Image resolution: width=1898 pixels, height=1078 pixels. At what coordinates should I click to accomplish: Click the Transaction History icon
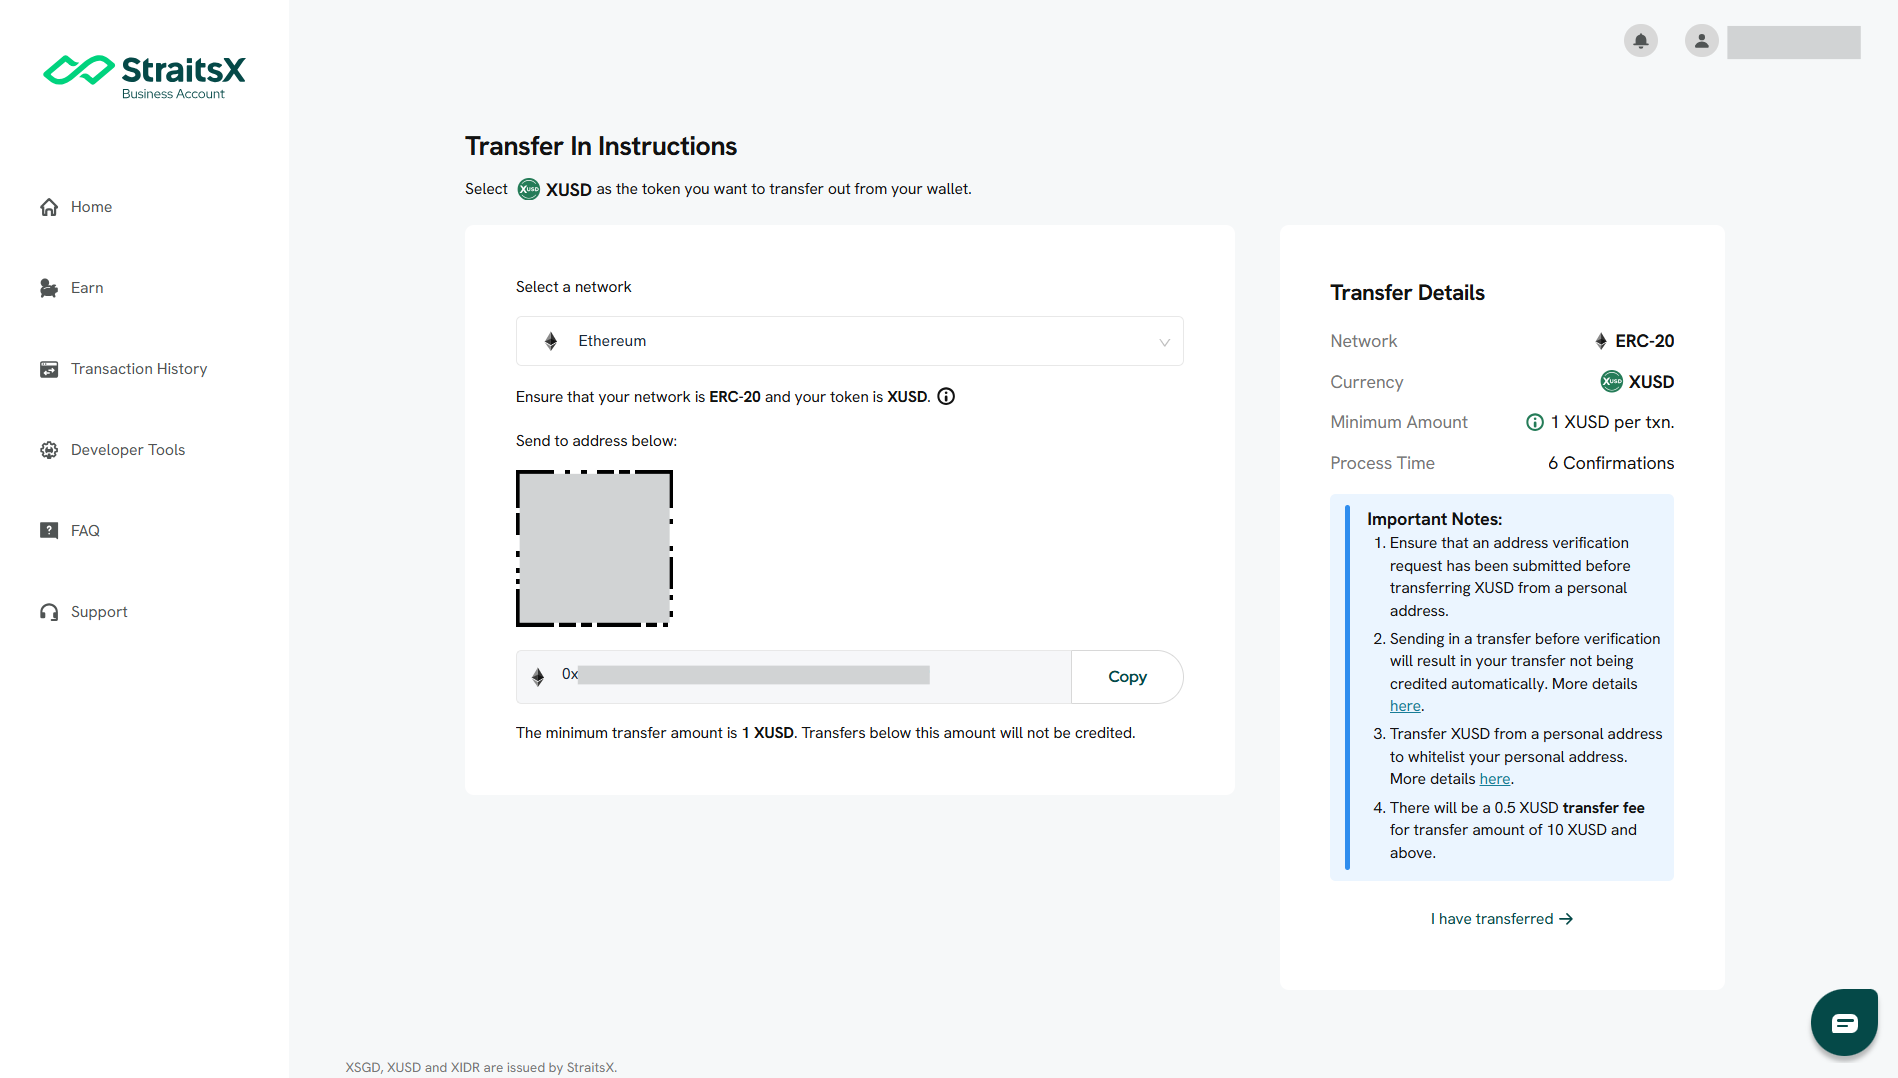[x=49, y=369]
